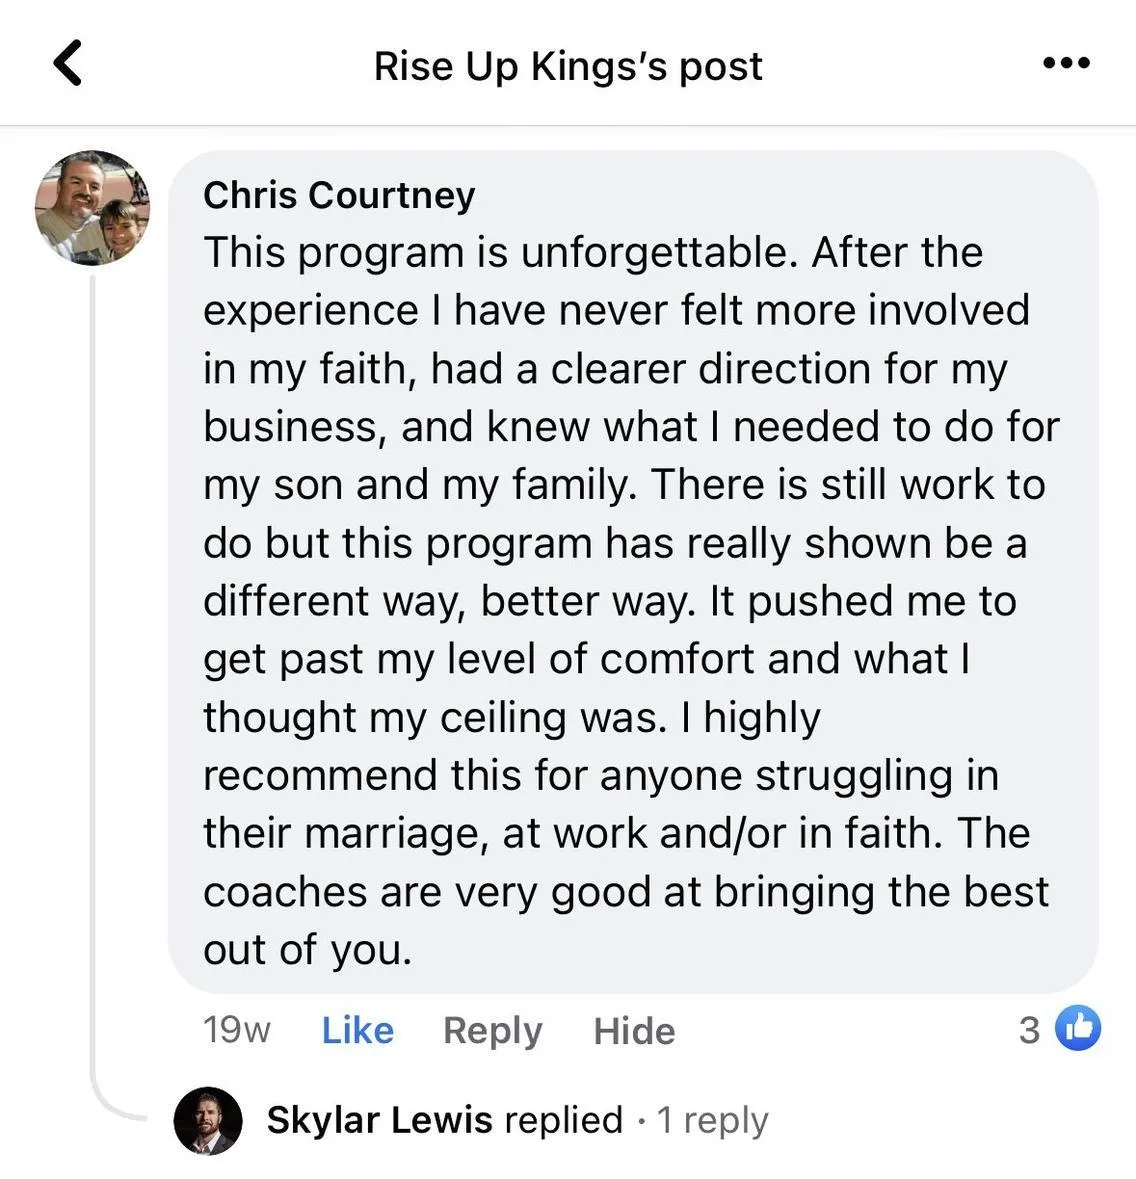Click the Skylar Lewis name link
Viewport: 1136px width, 1179px height.
click(379, 1120)
